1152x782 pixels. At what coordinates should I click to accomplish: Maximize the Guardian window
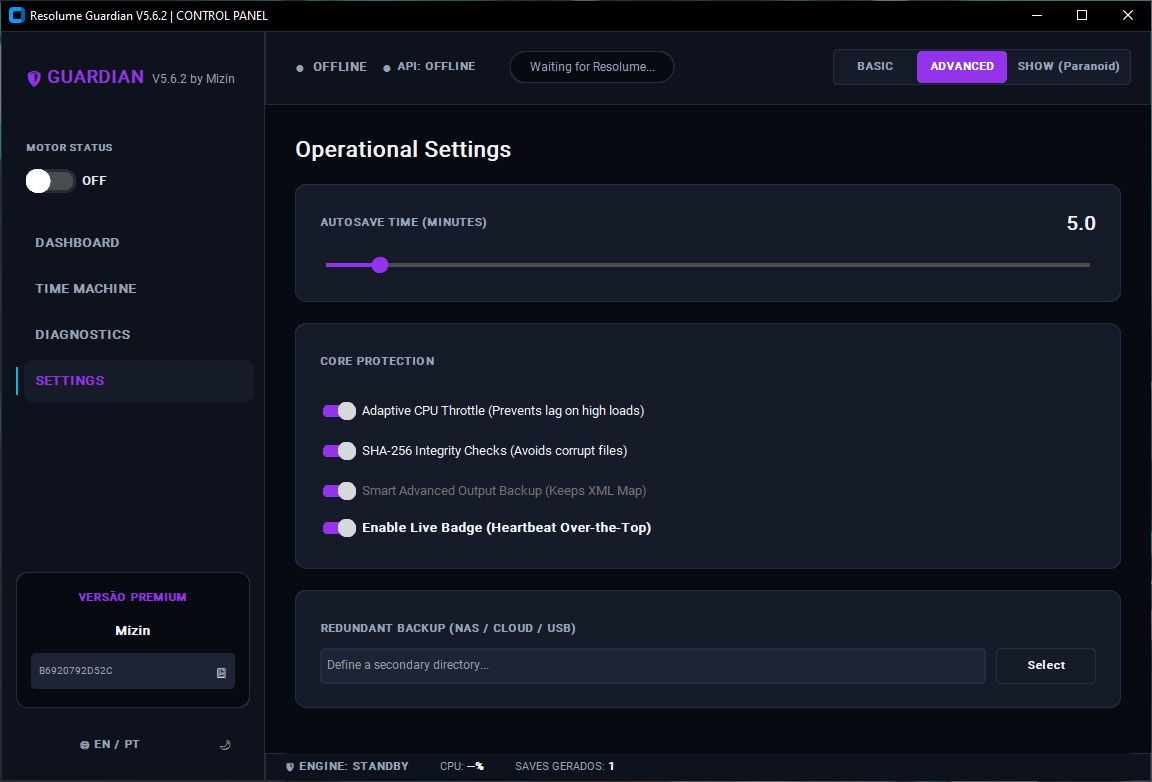(x=1081, y=15)
